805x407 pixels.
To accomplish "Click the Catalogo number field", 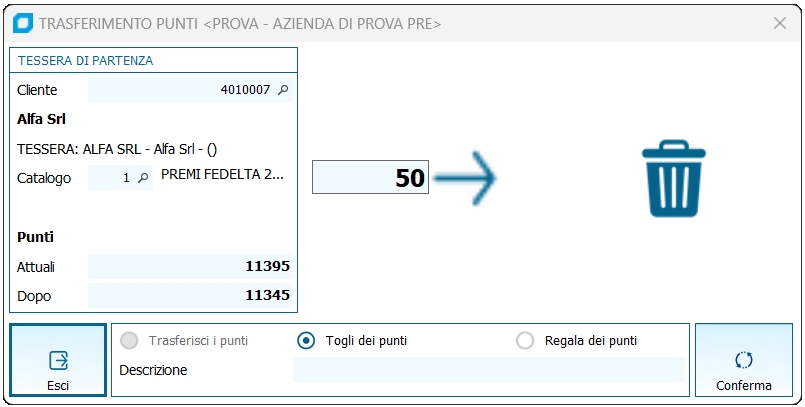I will (111, 177).
